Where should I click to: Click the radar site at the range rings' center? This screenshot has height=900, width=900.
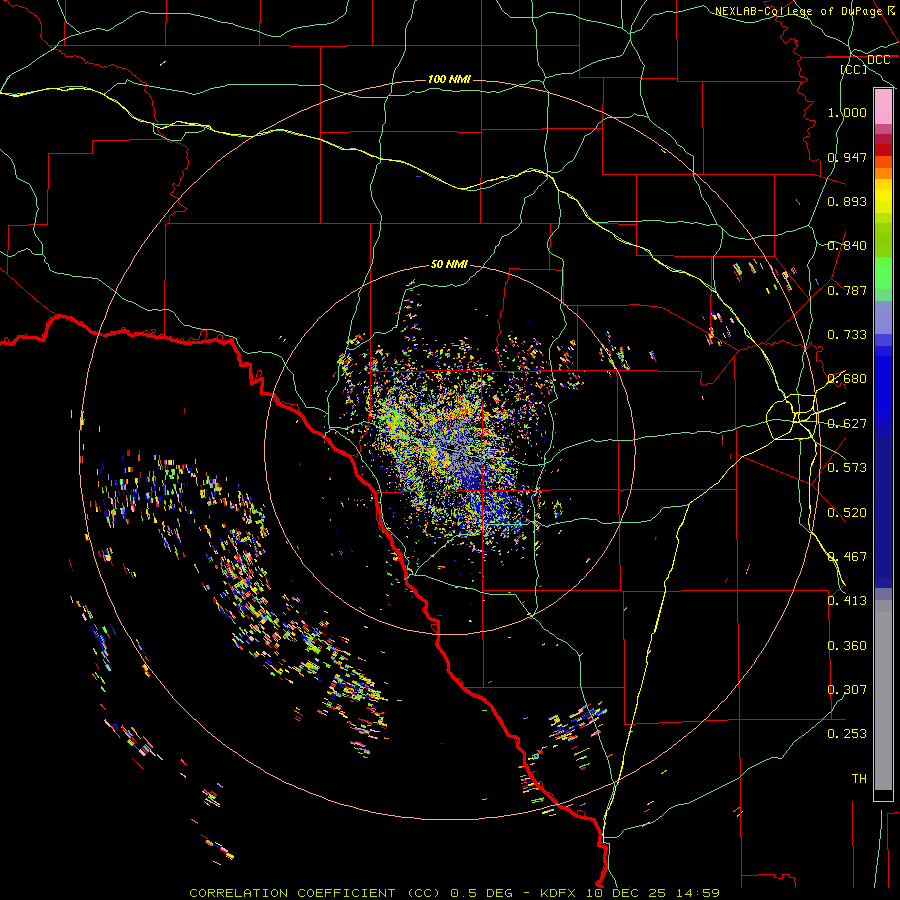pyautogui.click(x=449, y=449)
